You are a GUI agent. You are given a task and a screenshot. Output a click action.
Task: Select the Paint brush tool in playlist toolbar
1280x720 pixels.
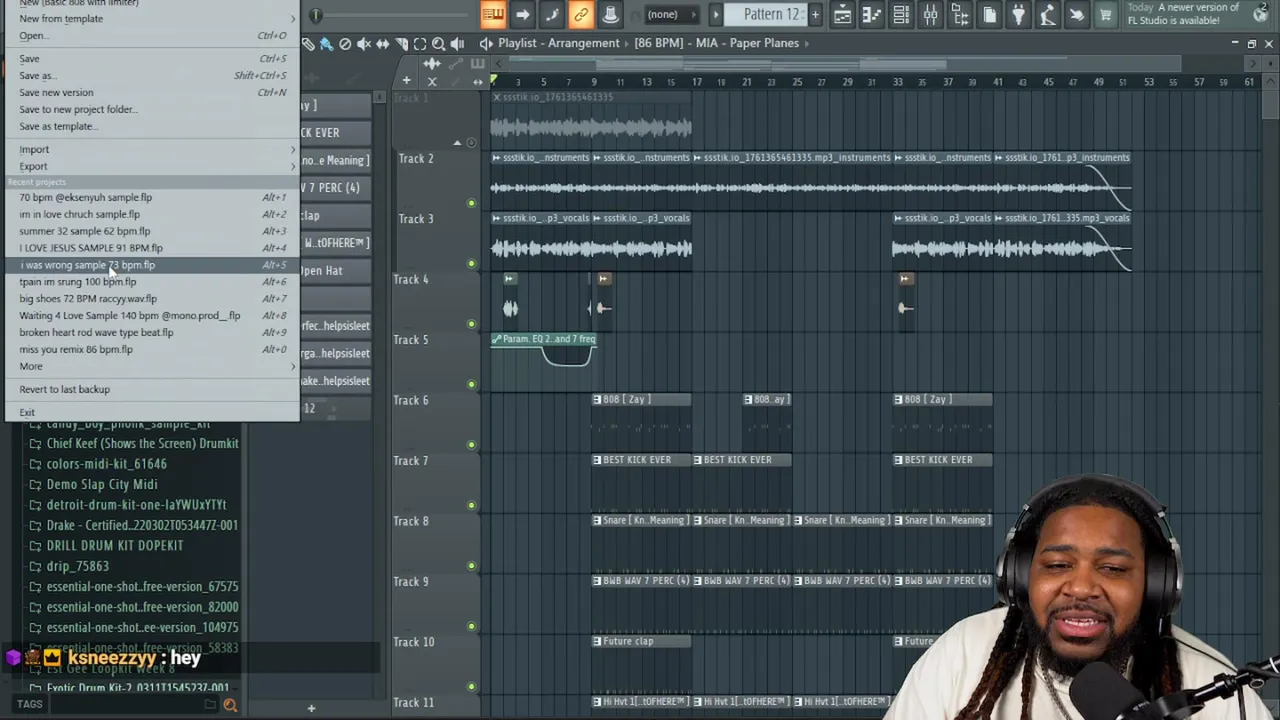click(x=326, y=44)
